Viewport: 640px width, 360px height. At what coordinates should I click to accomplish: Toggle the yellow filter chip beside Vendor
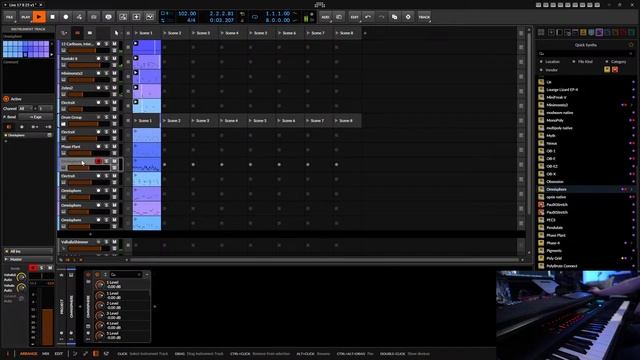(607, 70)
